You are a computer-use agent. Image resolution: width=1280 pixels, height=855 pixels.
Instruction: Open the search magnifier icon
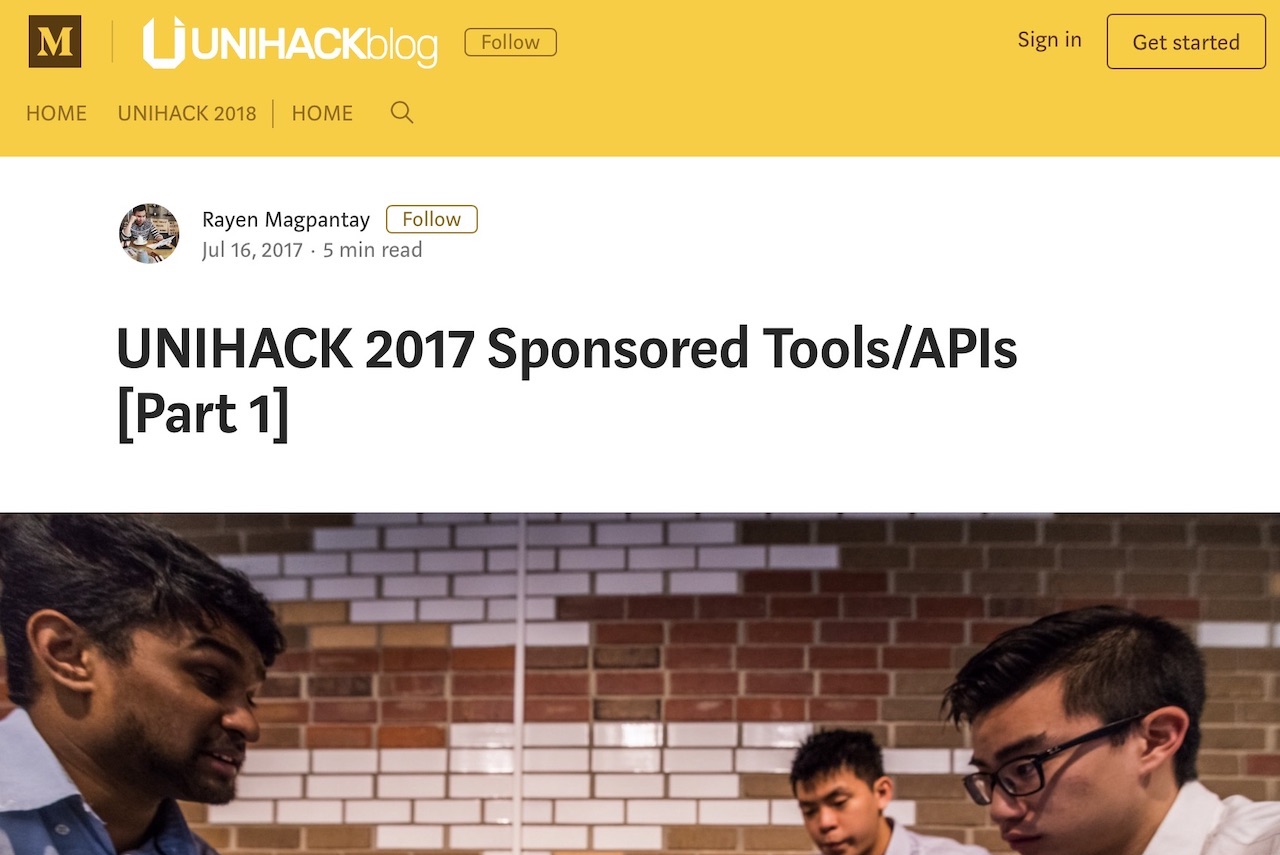(x=402, y=112)
